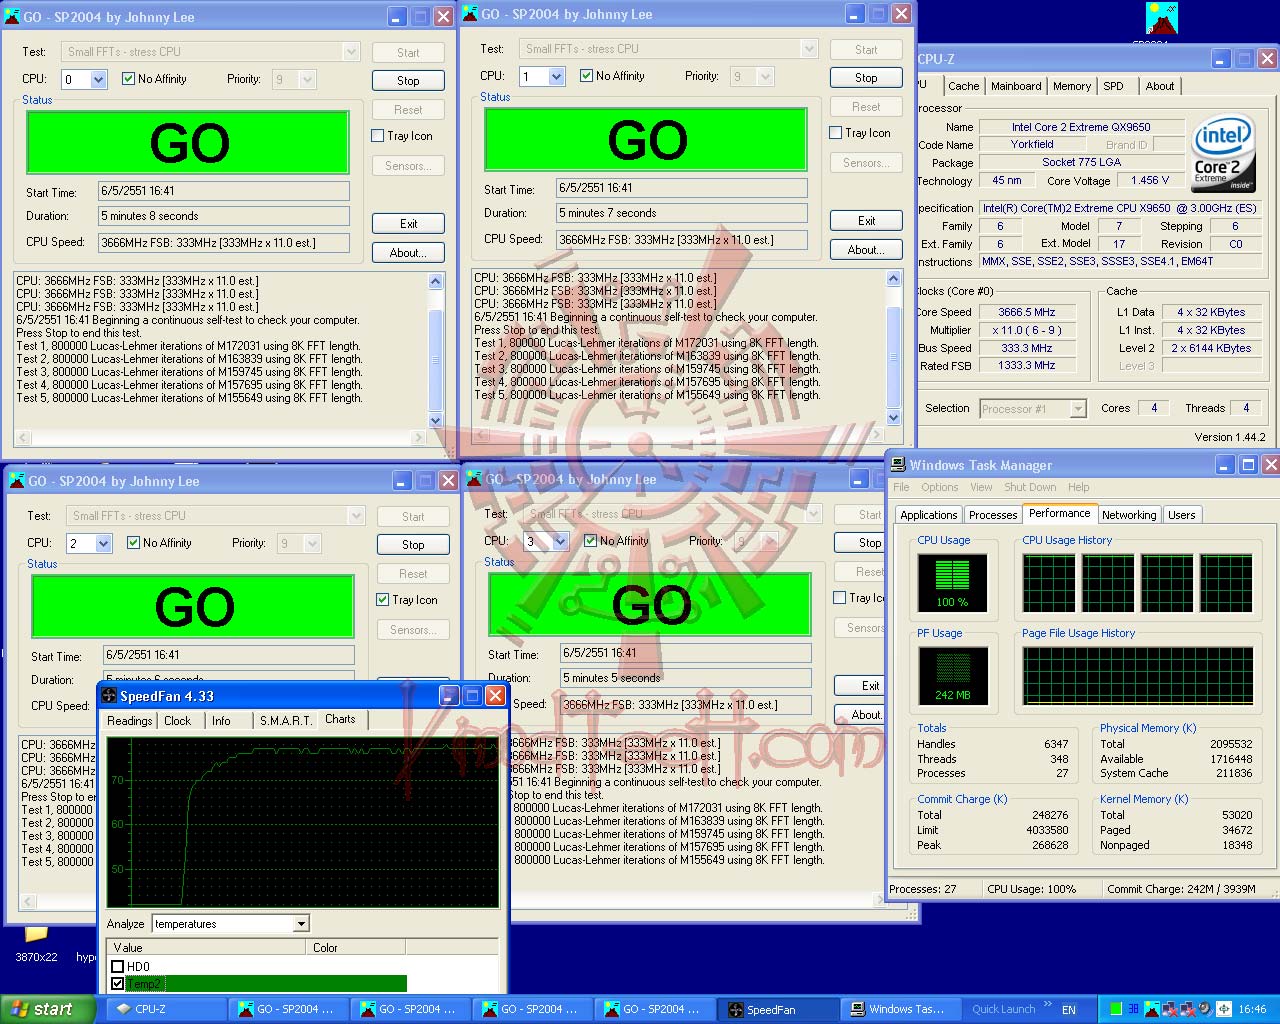Open the Analyze dropdown set to temperatures
1280x1024 pixels.
click(x=301, y=924)
